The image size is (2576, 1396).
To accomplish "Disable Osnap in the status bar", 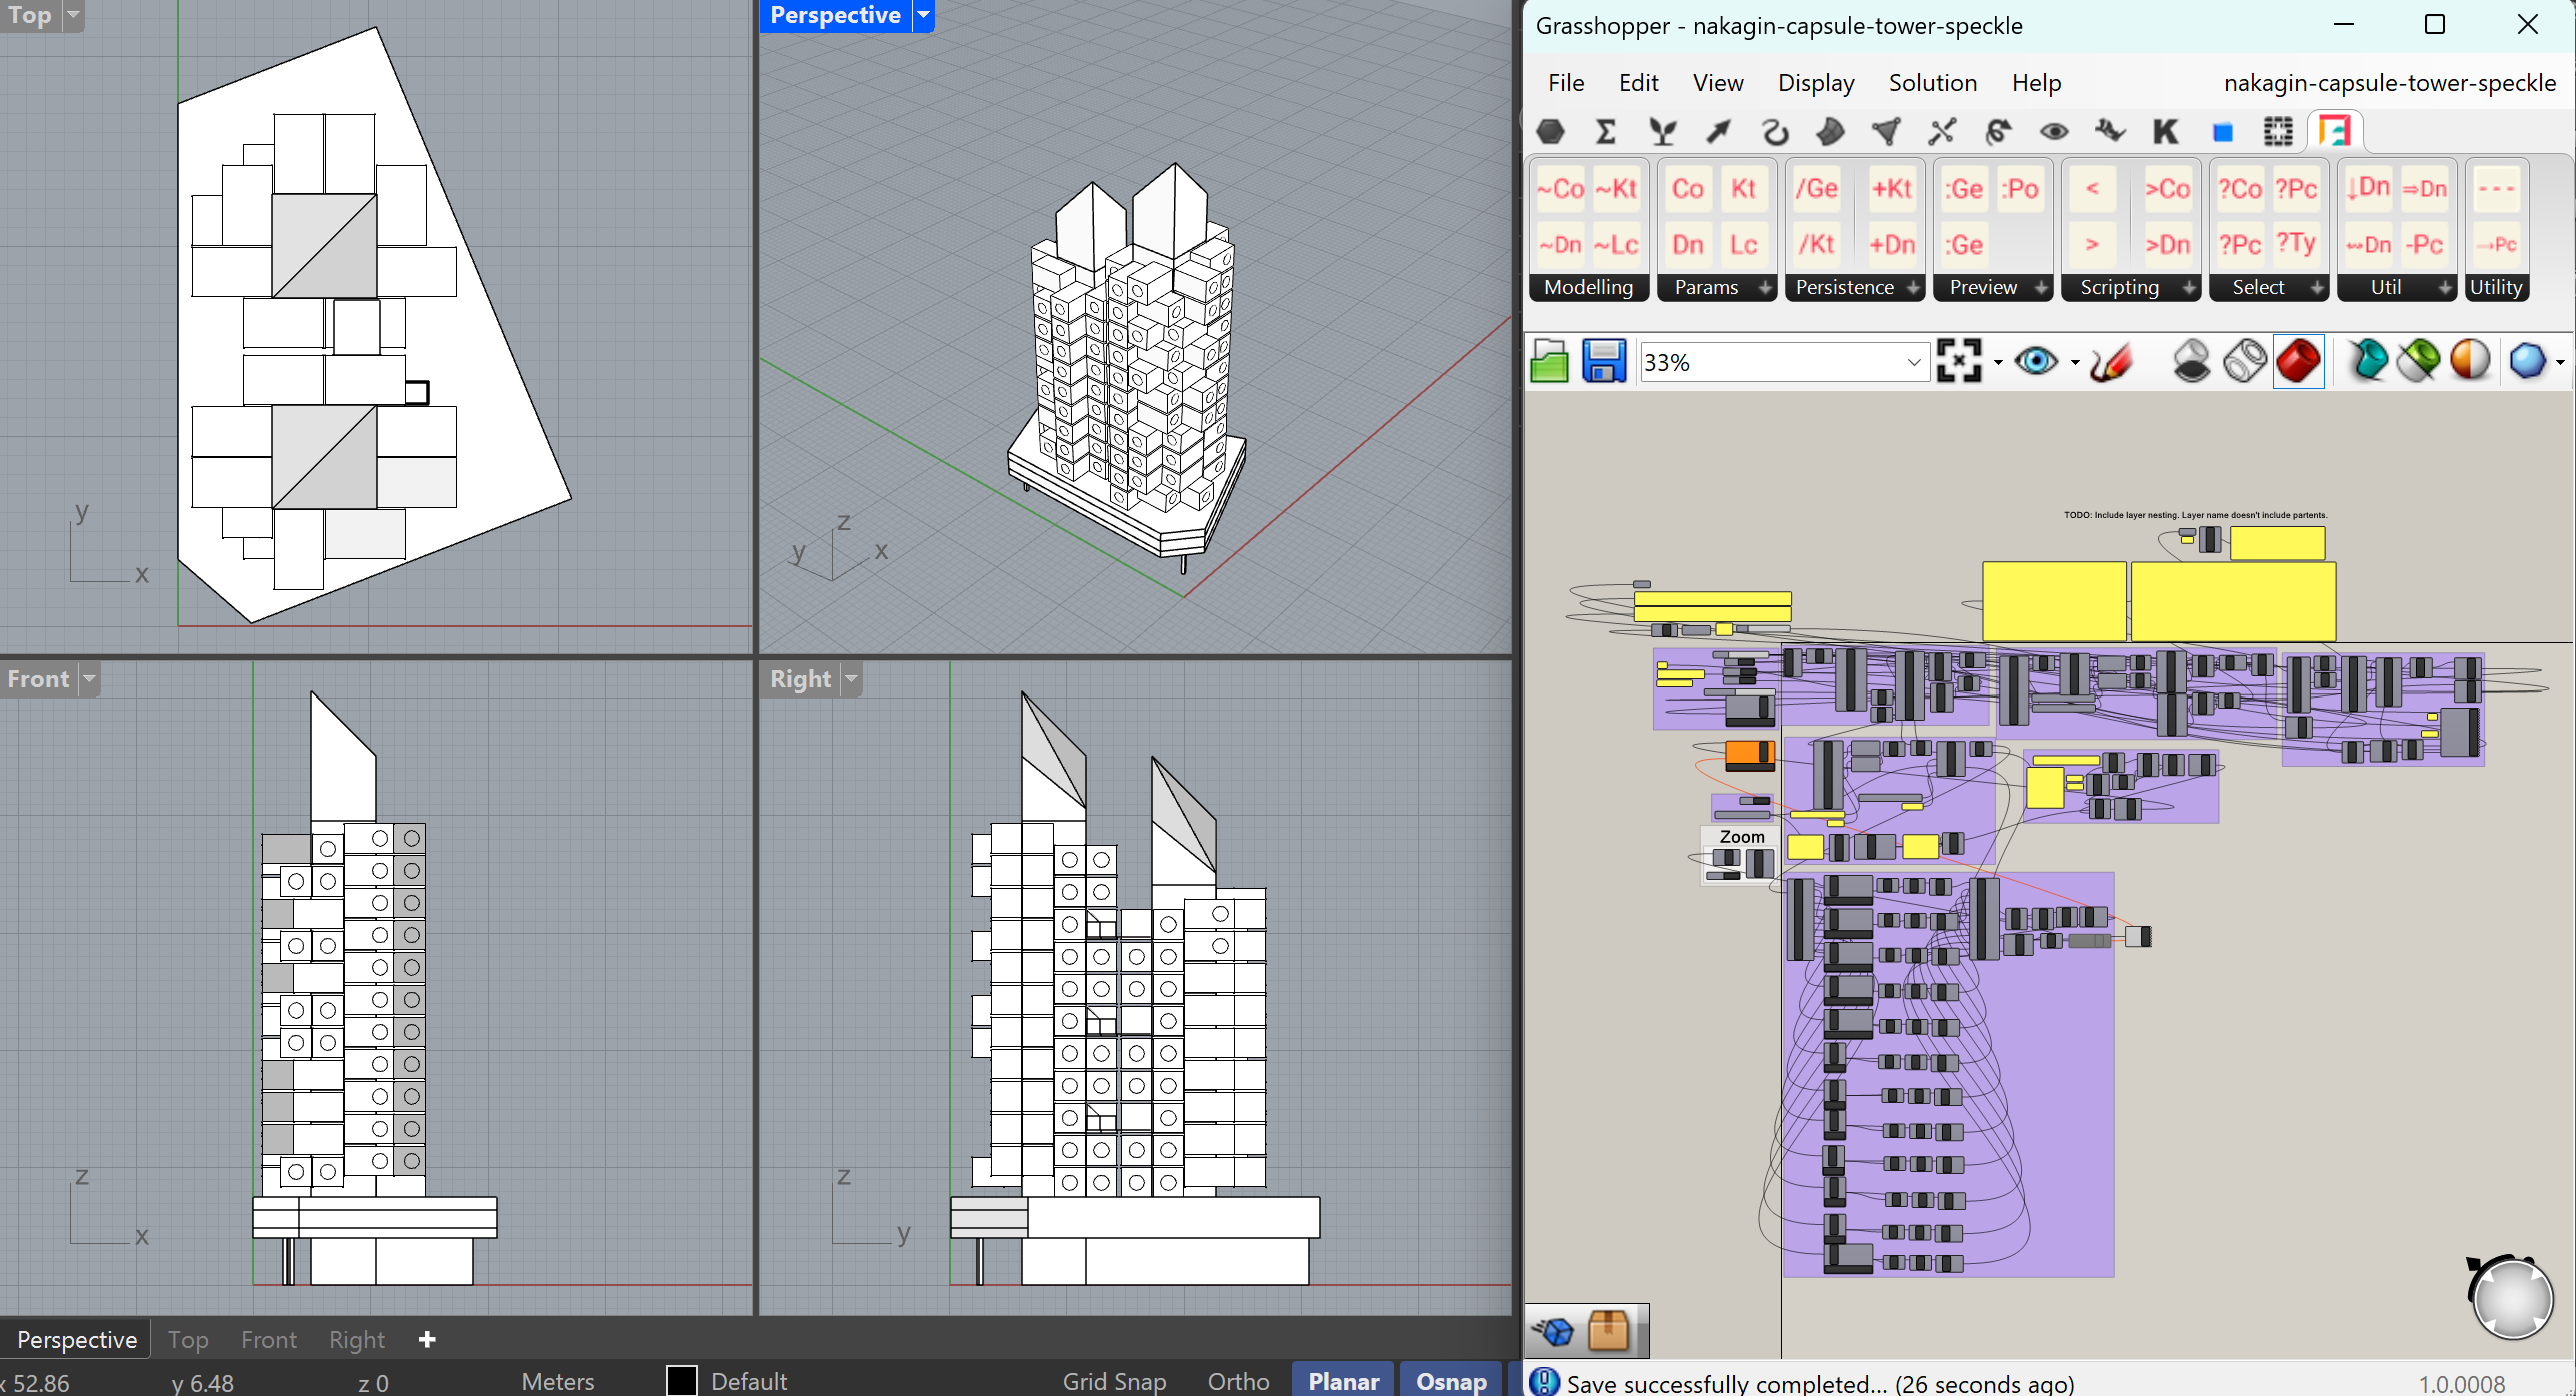I will click(1451, 1381).
